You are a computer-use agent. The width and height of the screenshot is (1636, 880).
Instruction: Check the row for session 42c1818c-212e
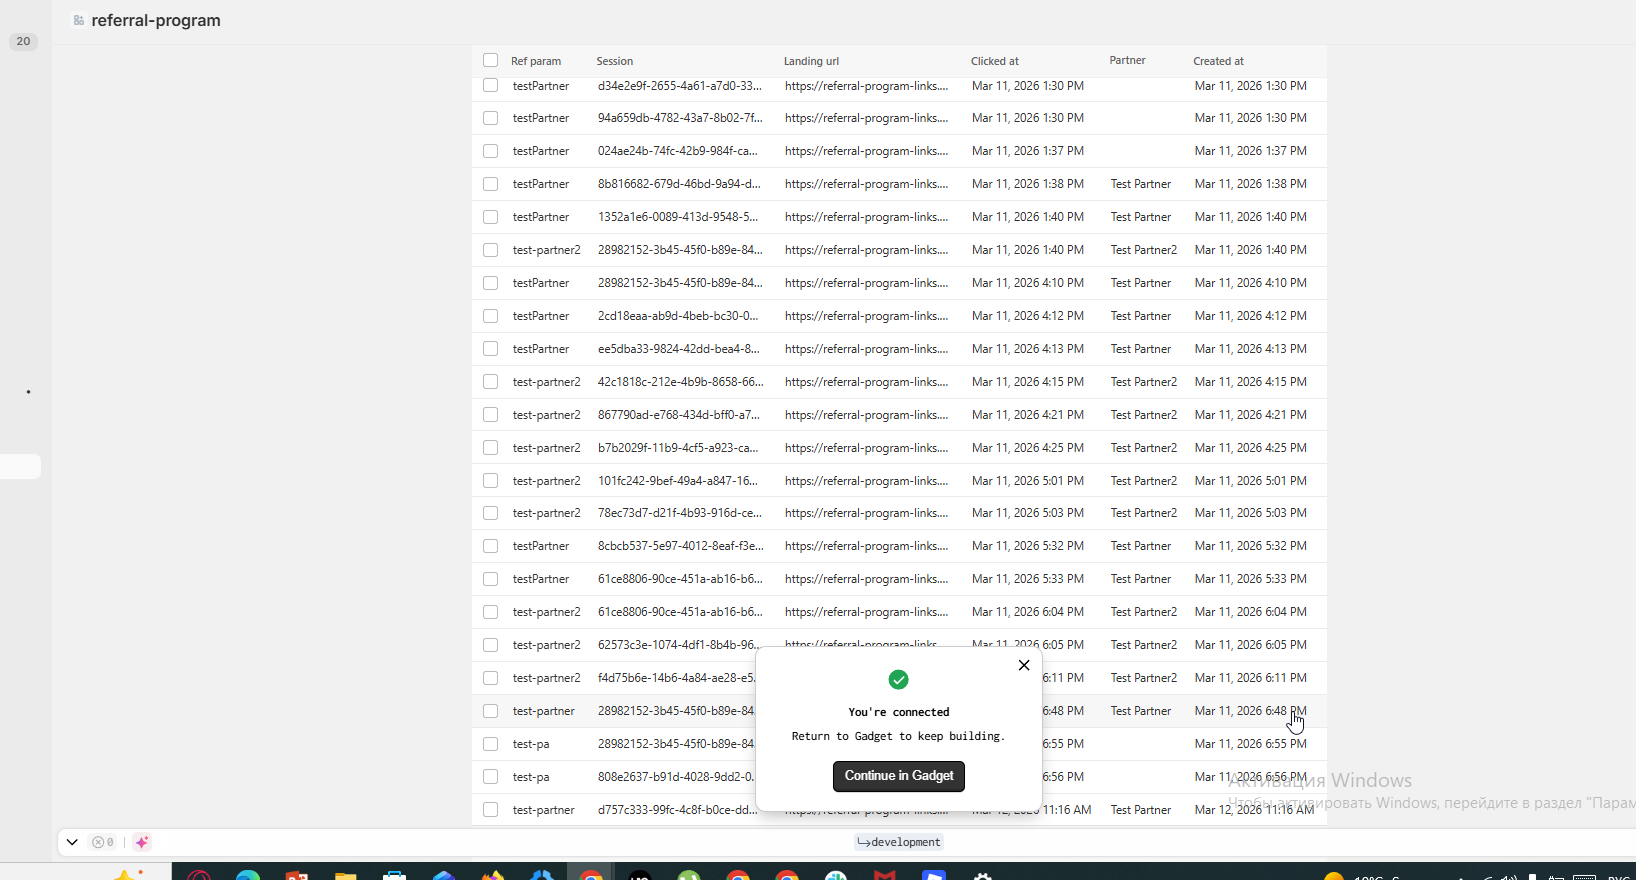tap(490, 382)
